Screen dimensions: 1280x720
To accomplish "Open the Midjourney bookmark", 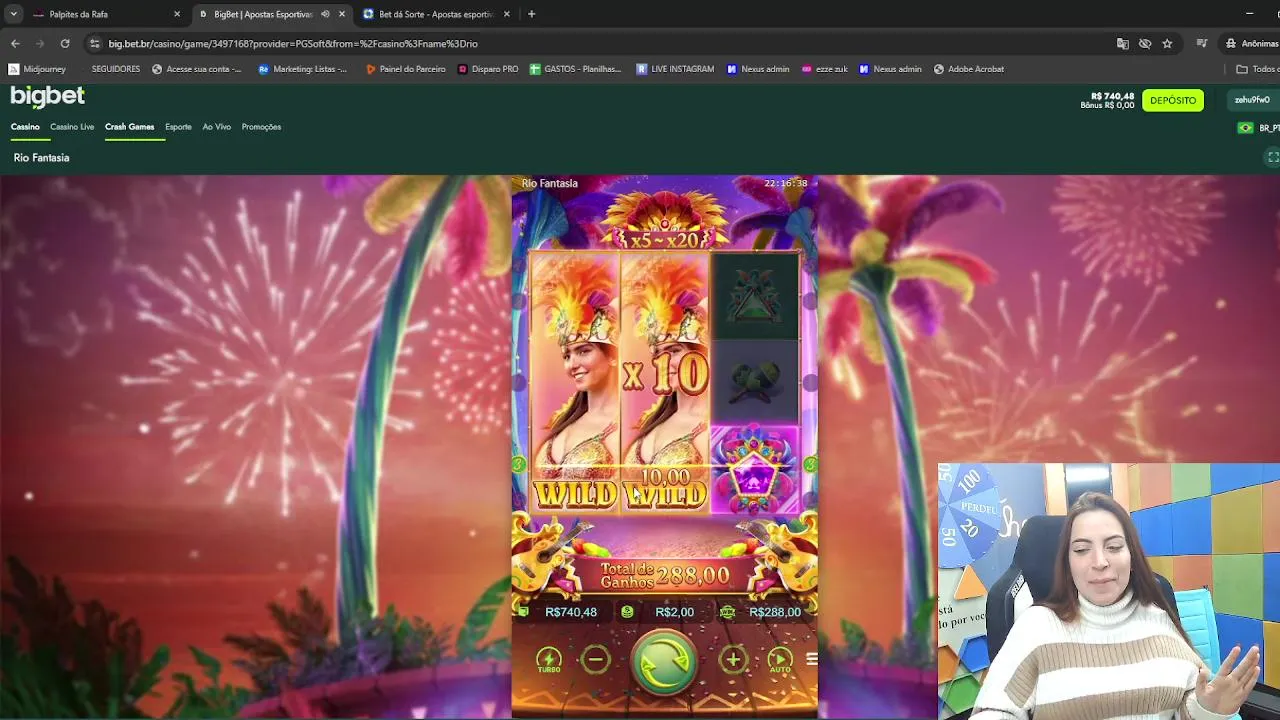I will (x=37, y=69).
